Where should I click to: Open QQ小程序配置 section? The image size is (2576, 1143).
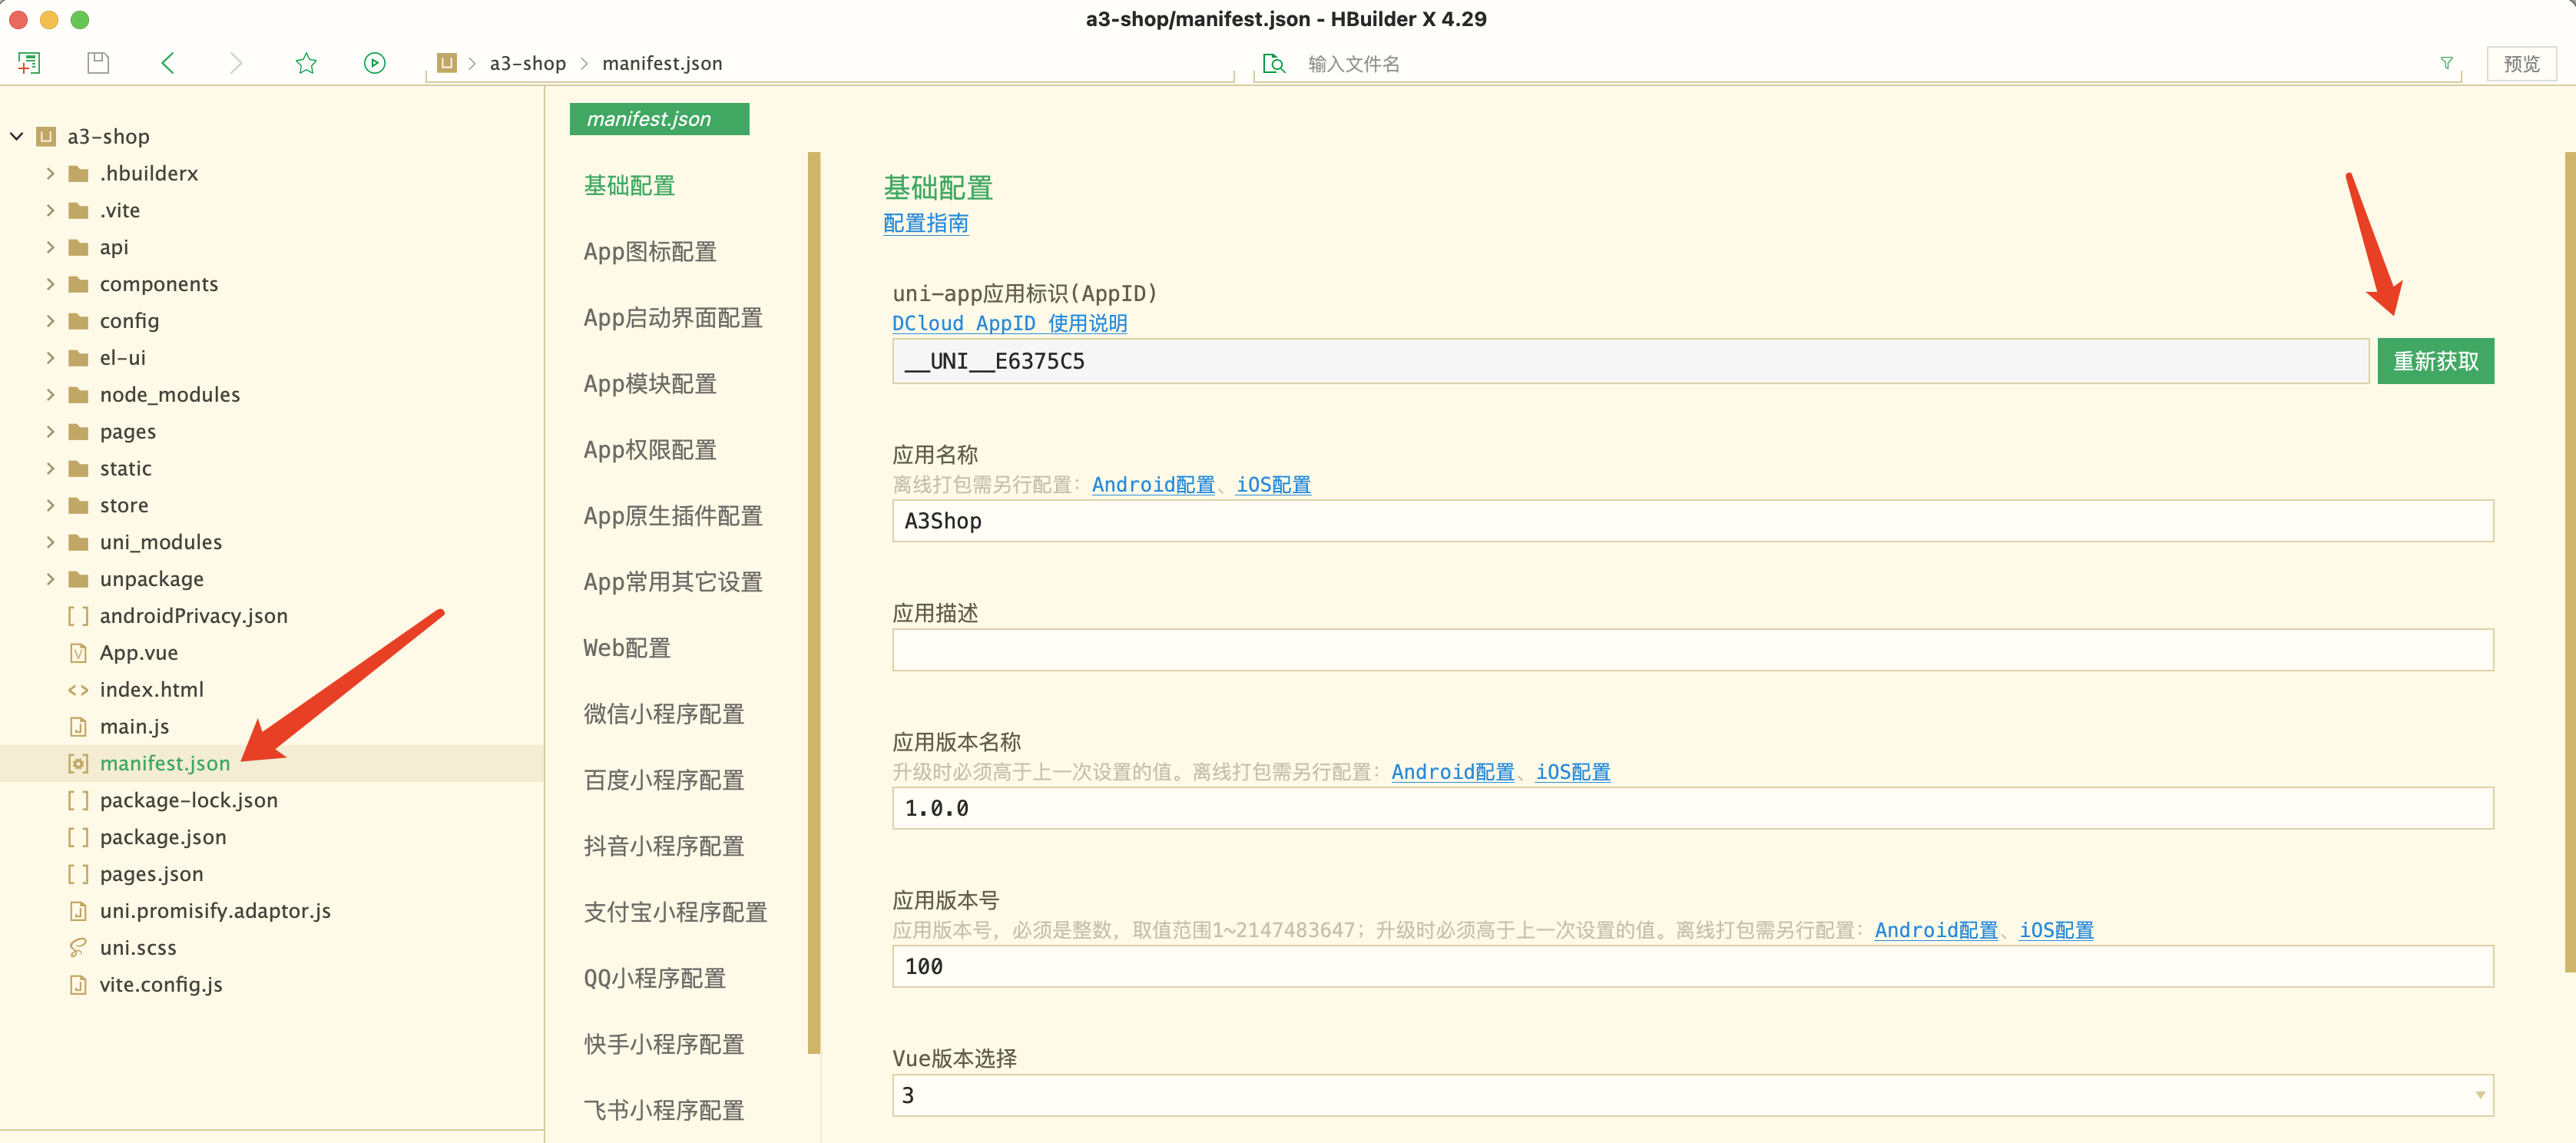click(x=654, y=978)
